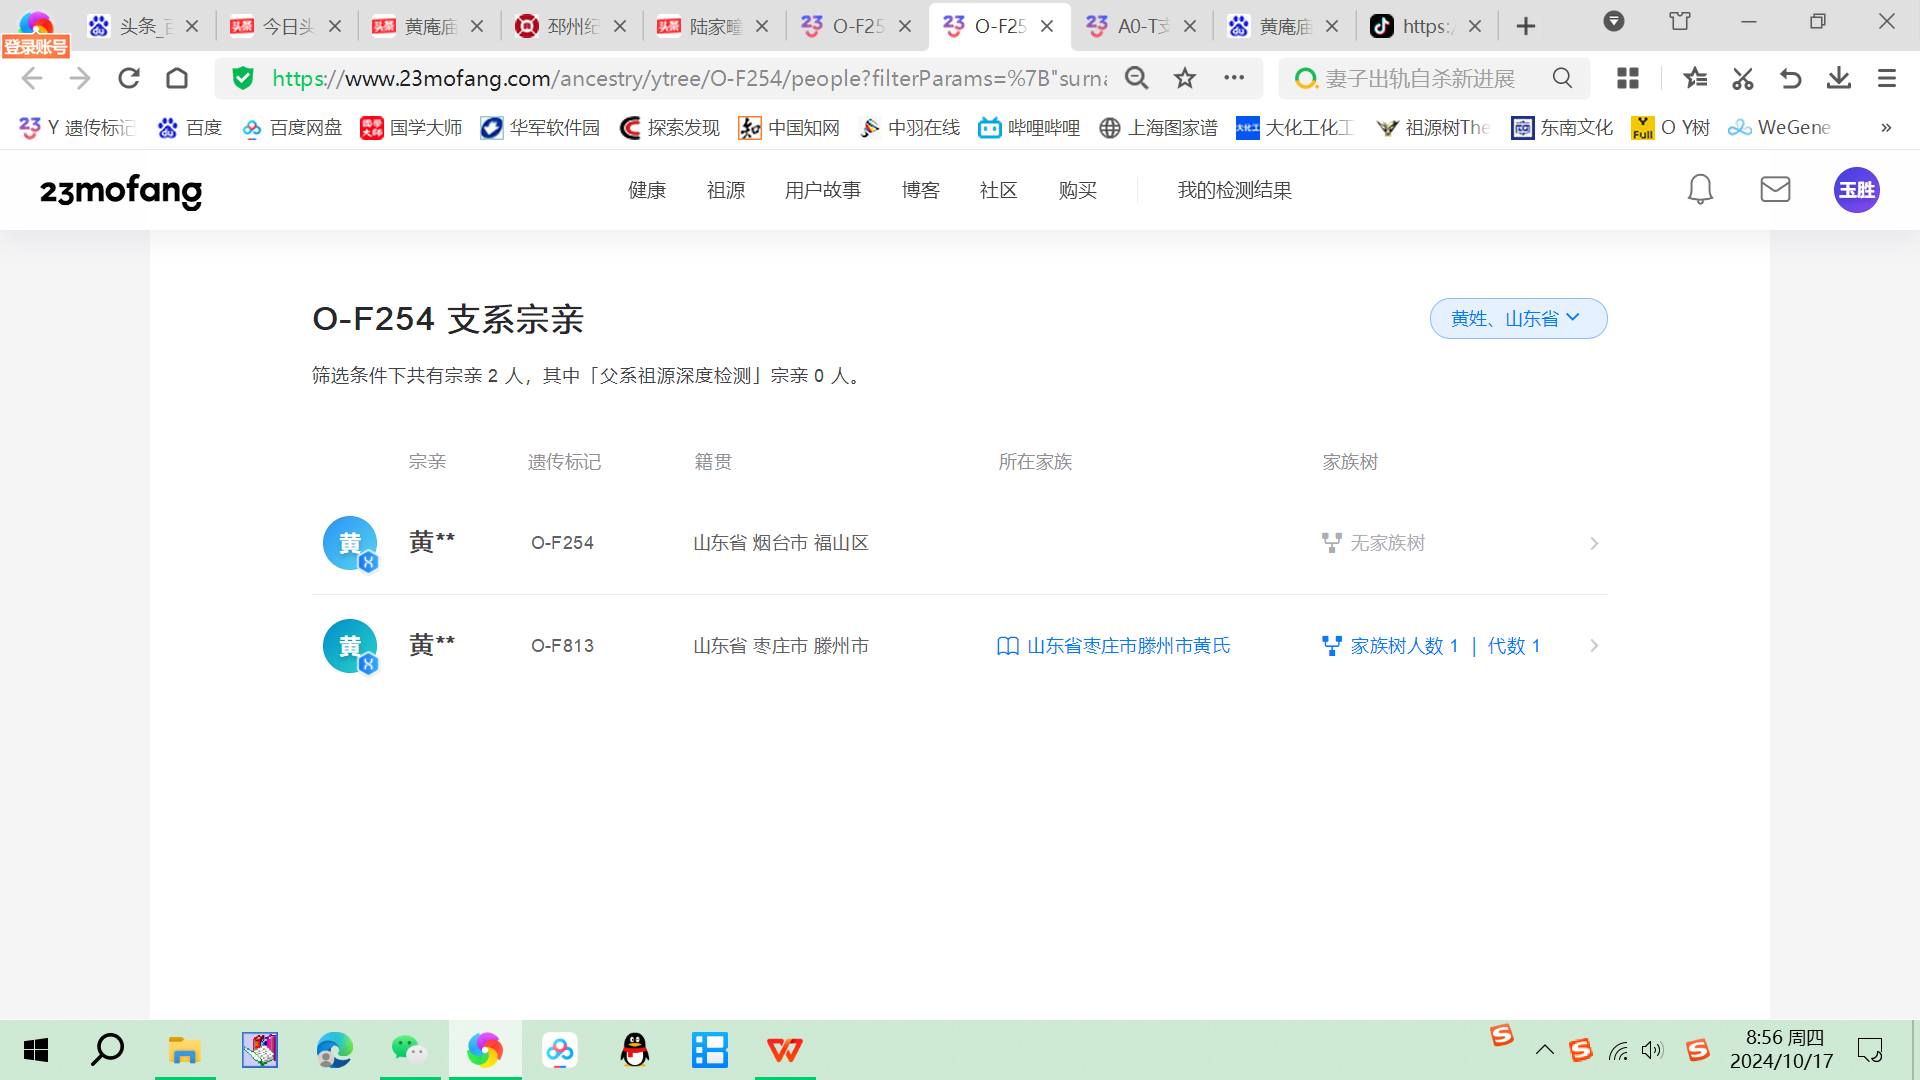This screenshot has height=1080, width=1920.
Task: Open the 中国知网 bookmark
Action: [x=789, y=127]
